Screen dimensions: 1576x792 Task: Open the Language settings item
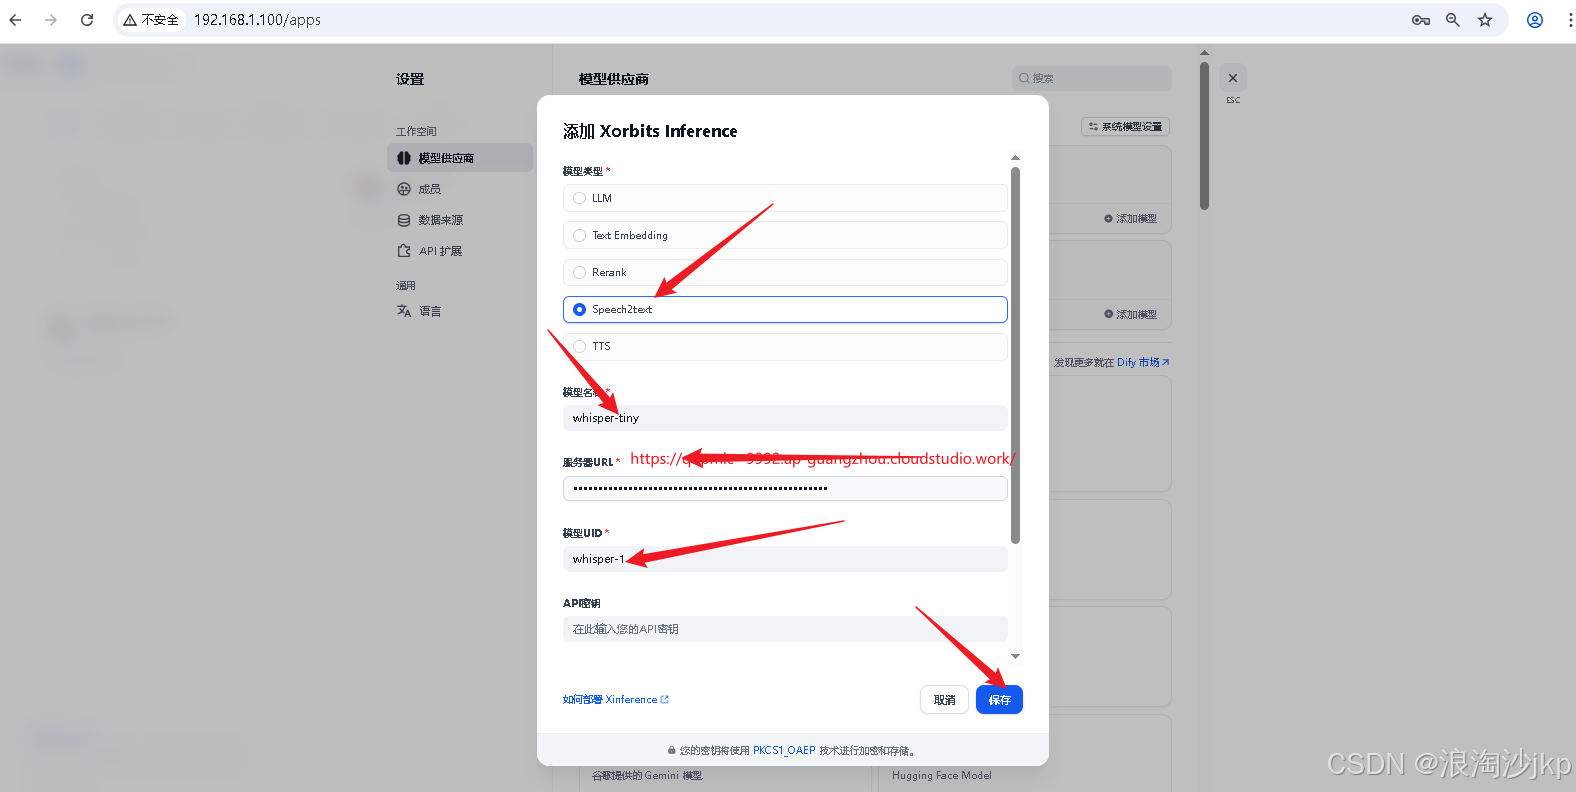(460, 311)
